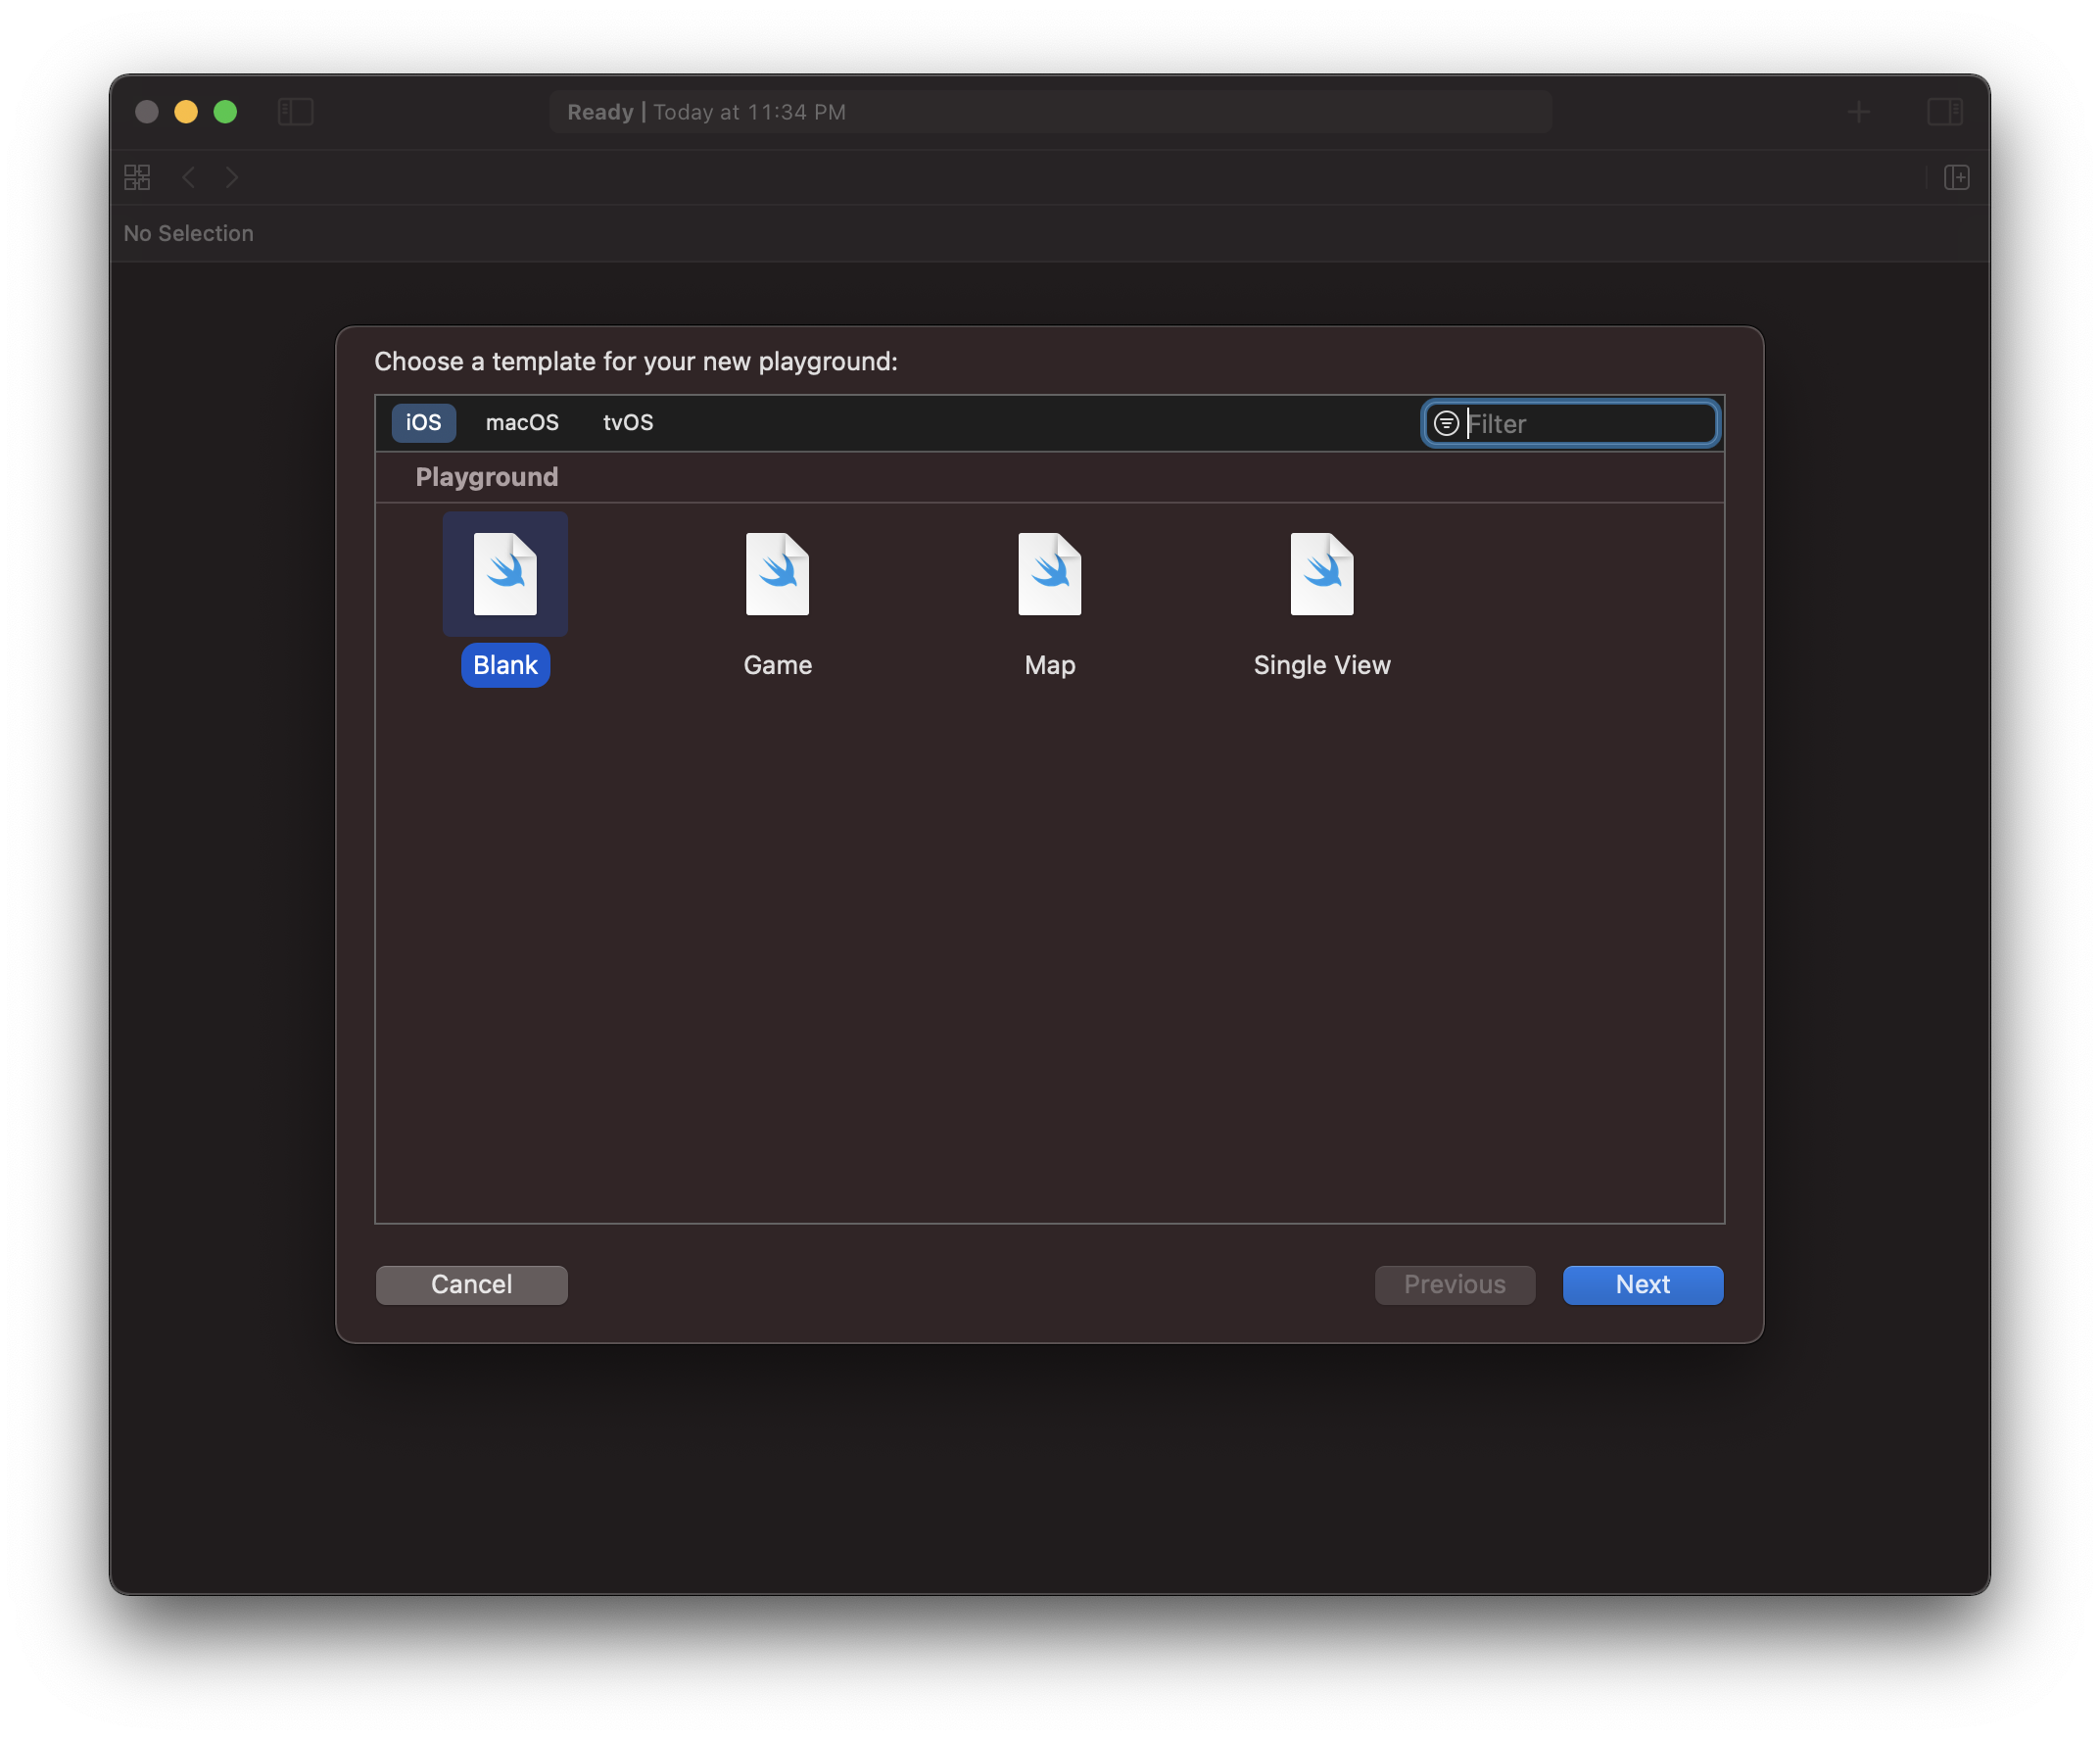2100x1740 pixels.
Task: Toggle the navigator sidebar icon
Action: pyautogui.click(x=295, y=111)
